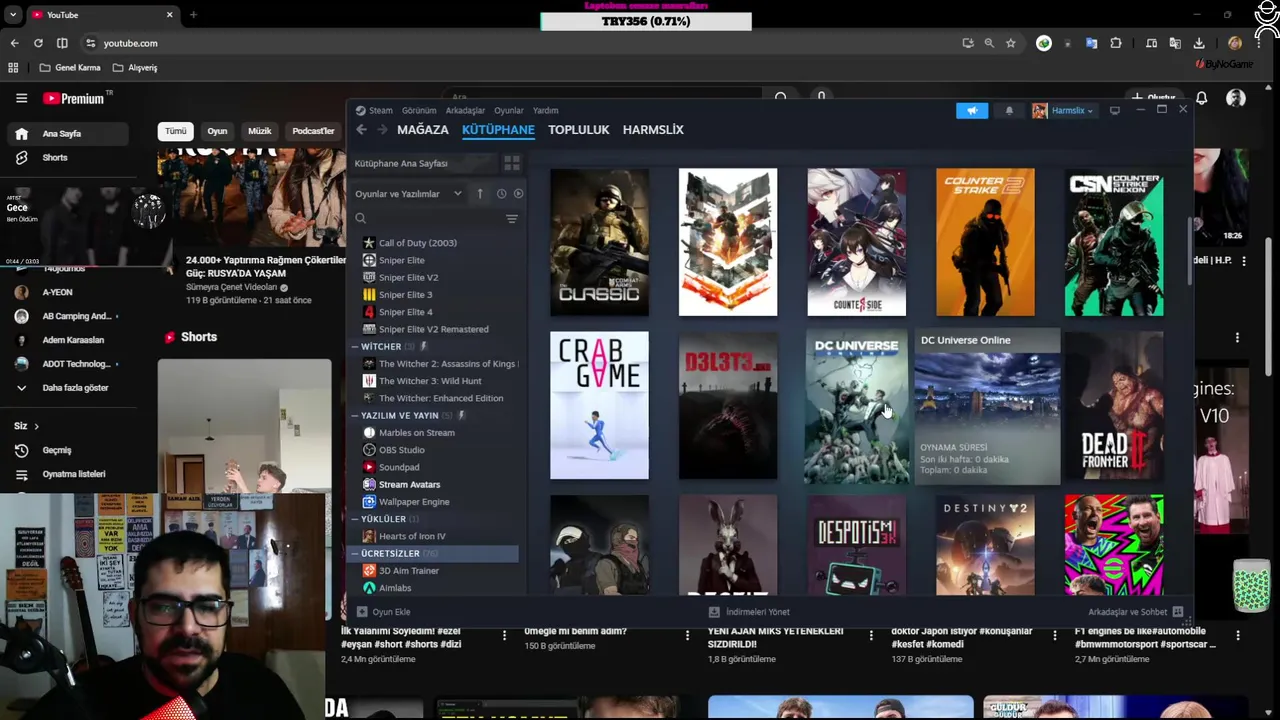Open HARMSLİX profile tab in Steam

click(653, 130)
